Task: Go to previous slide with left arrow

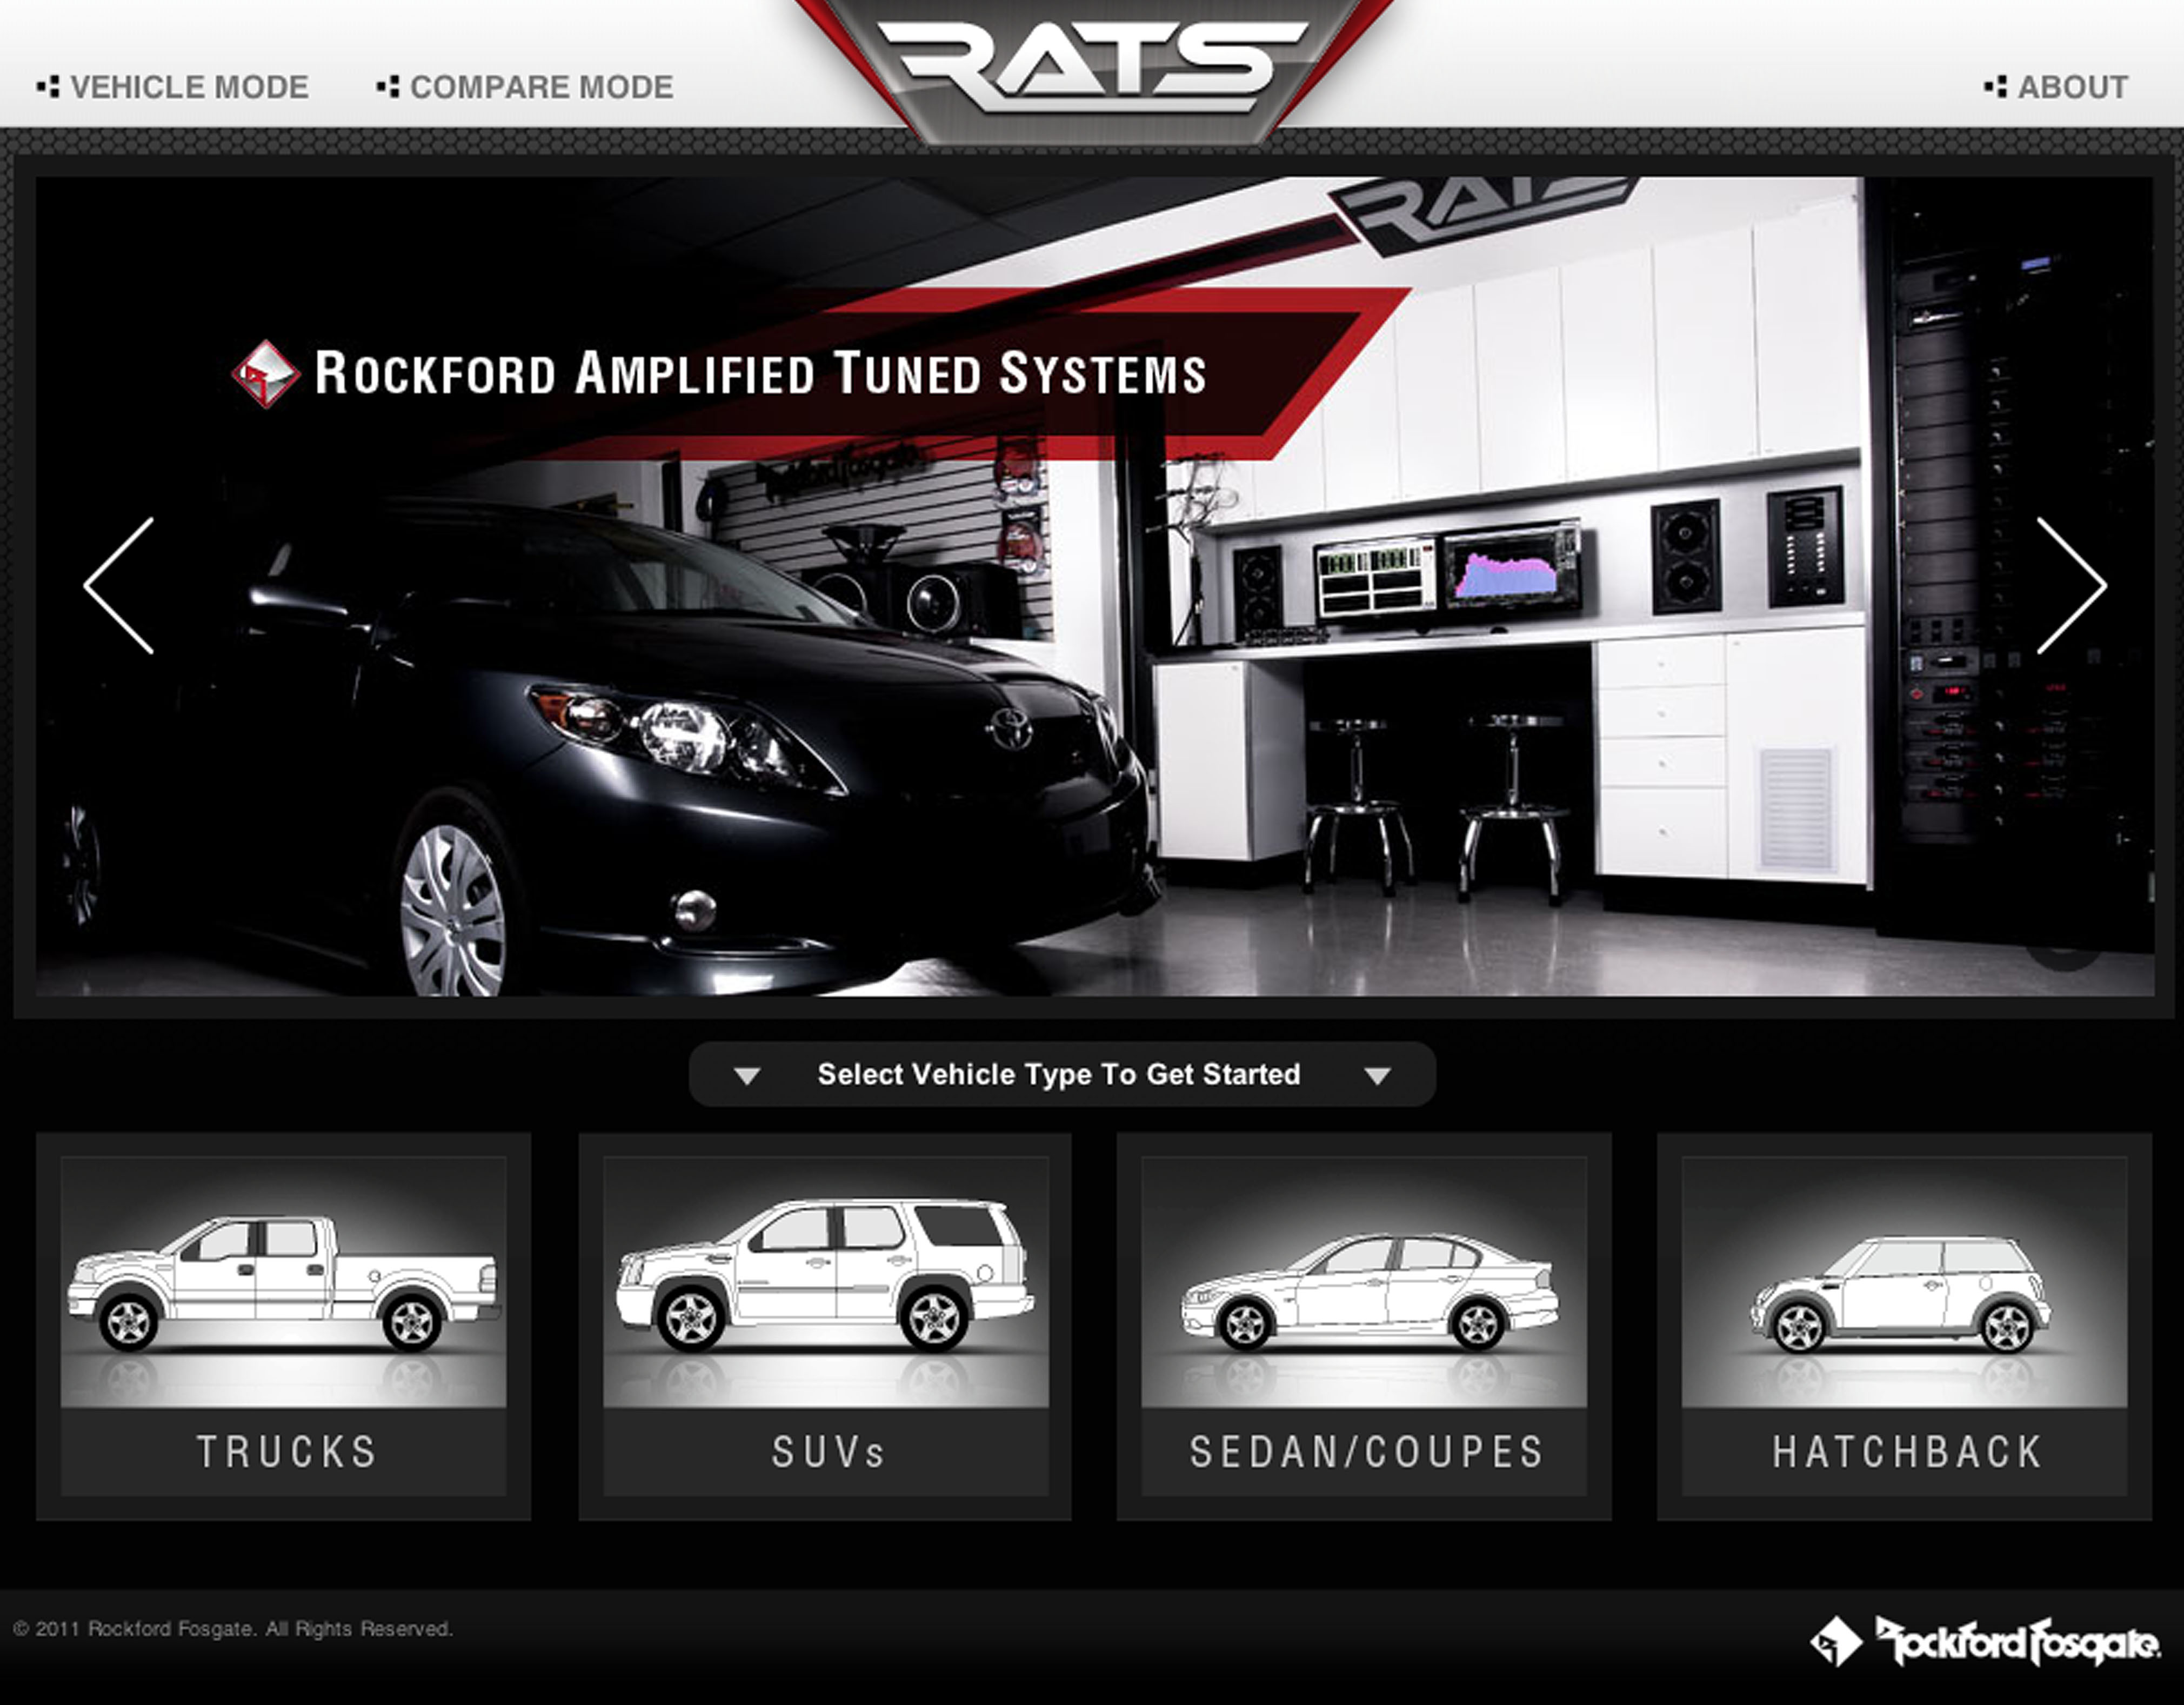Action: [119, 586]
